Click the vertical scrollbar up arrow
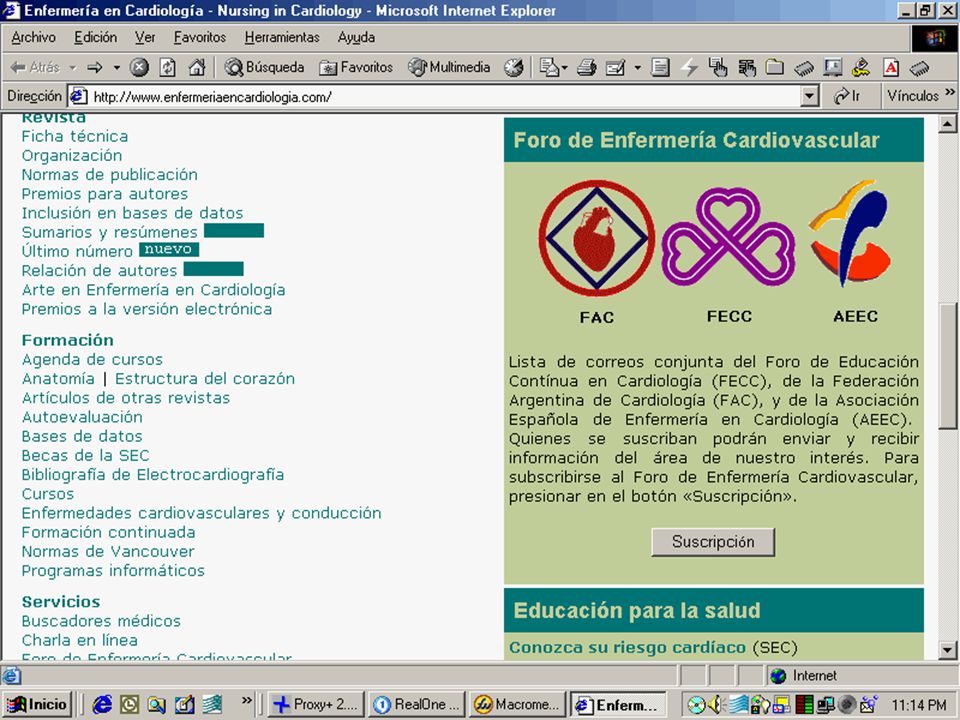This screenshot has height=720, width=960. point(947,124)
